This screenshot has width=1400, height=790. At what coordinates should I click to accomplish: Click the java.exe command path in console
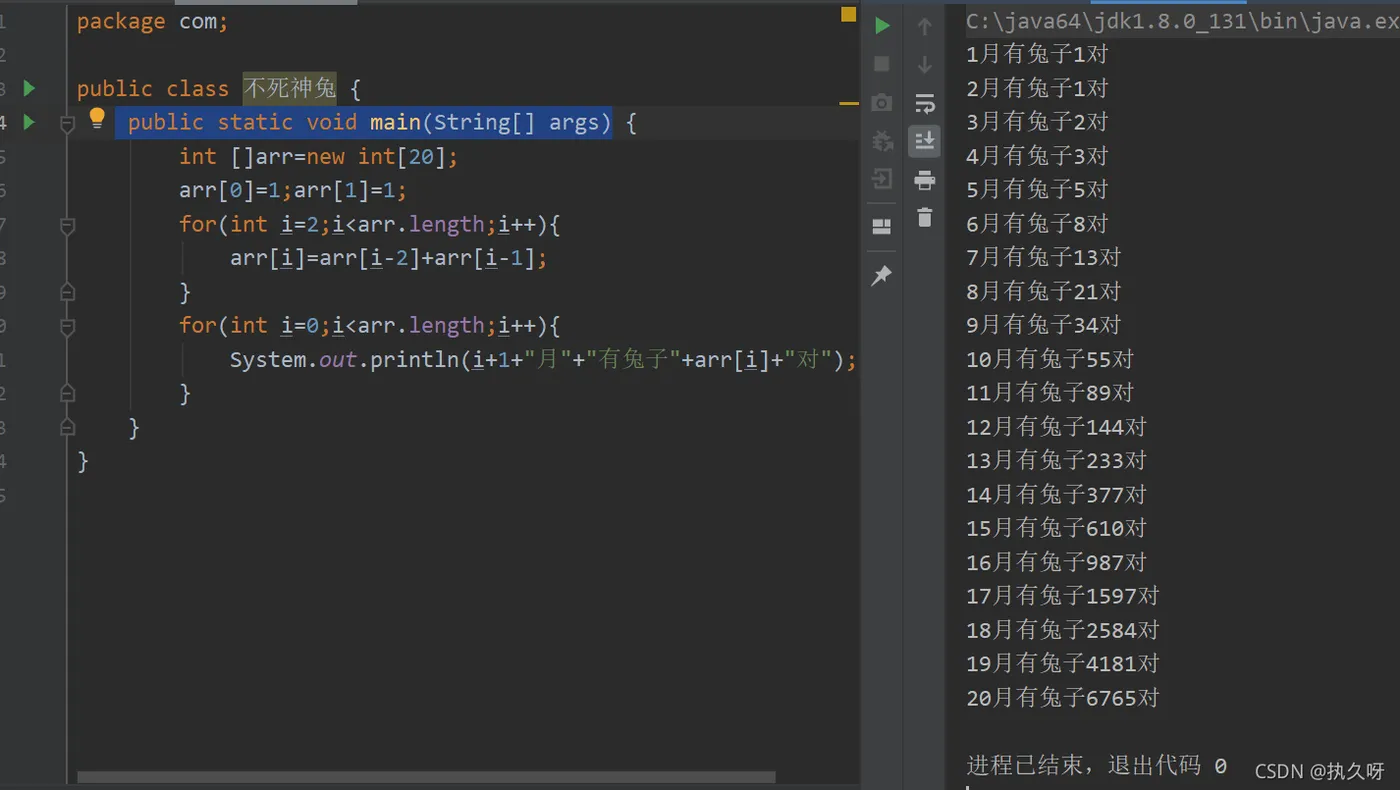[1182, 21]
